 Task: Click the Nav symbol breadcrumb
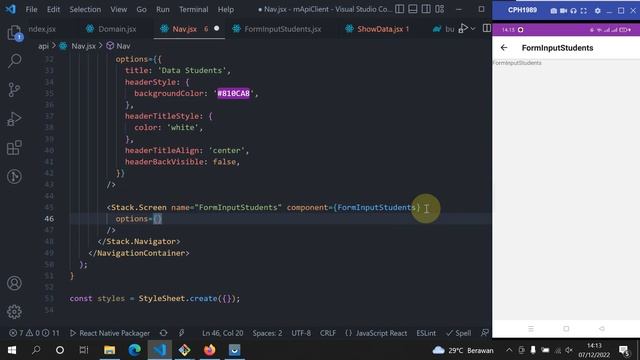(123, 46)
